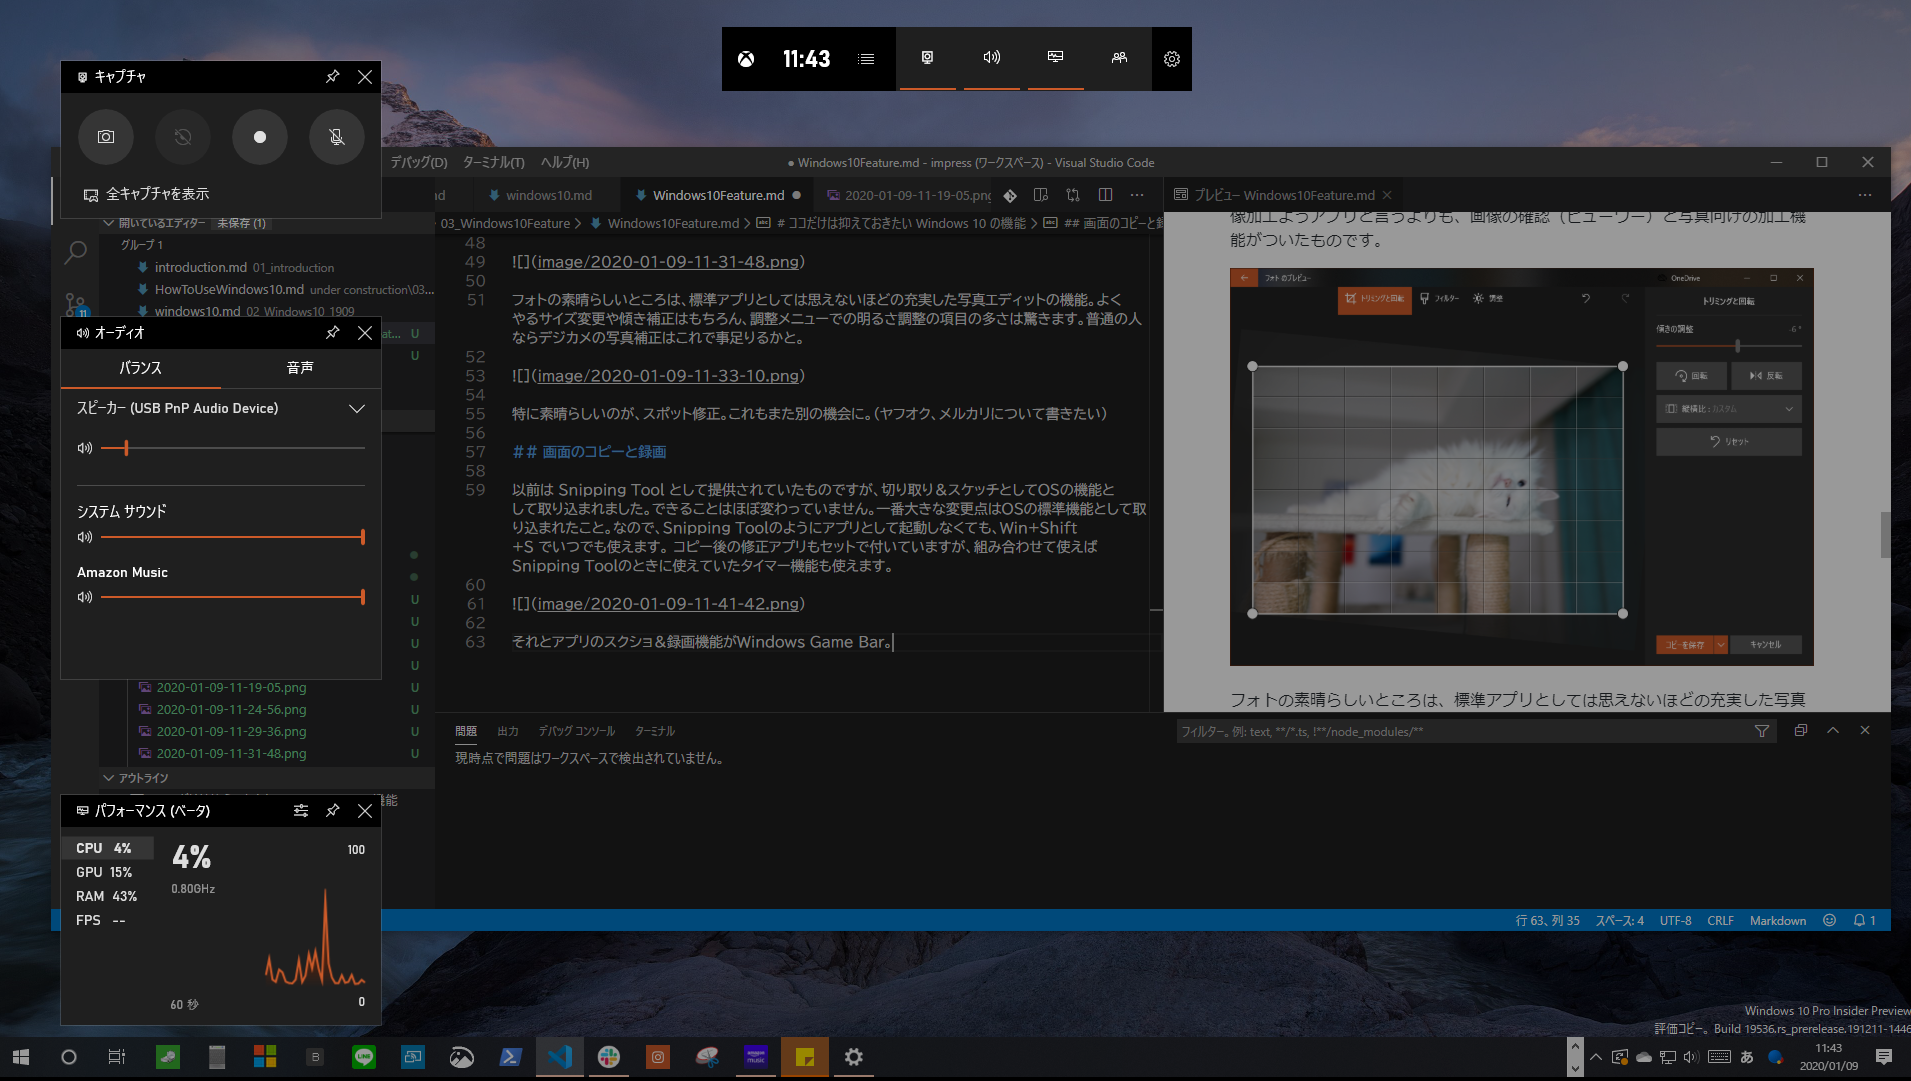1911x1081 pixels.
Task: Click the UTF-8 encoding in status bar
Action: (1676, 921)
